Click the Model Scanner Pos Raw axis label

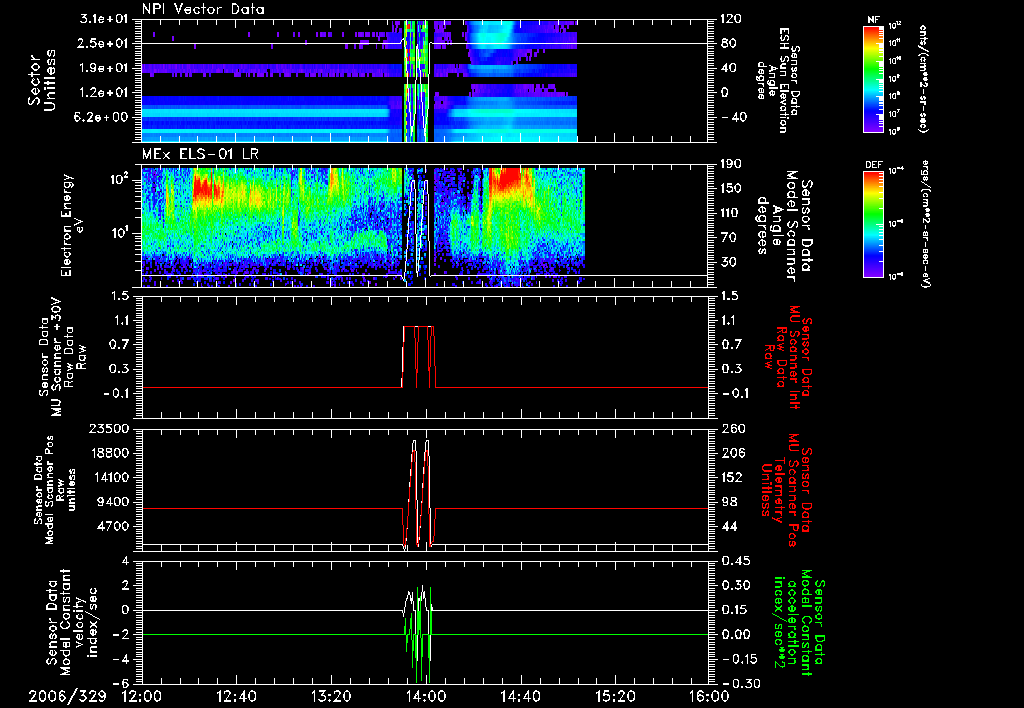pos(56,489)
